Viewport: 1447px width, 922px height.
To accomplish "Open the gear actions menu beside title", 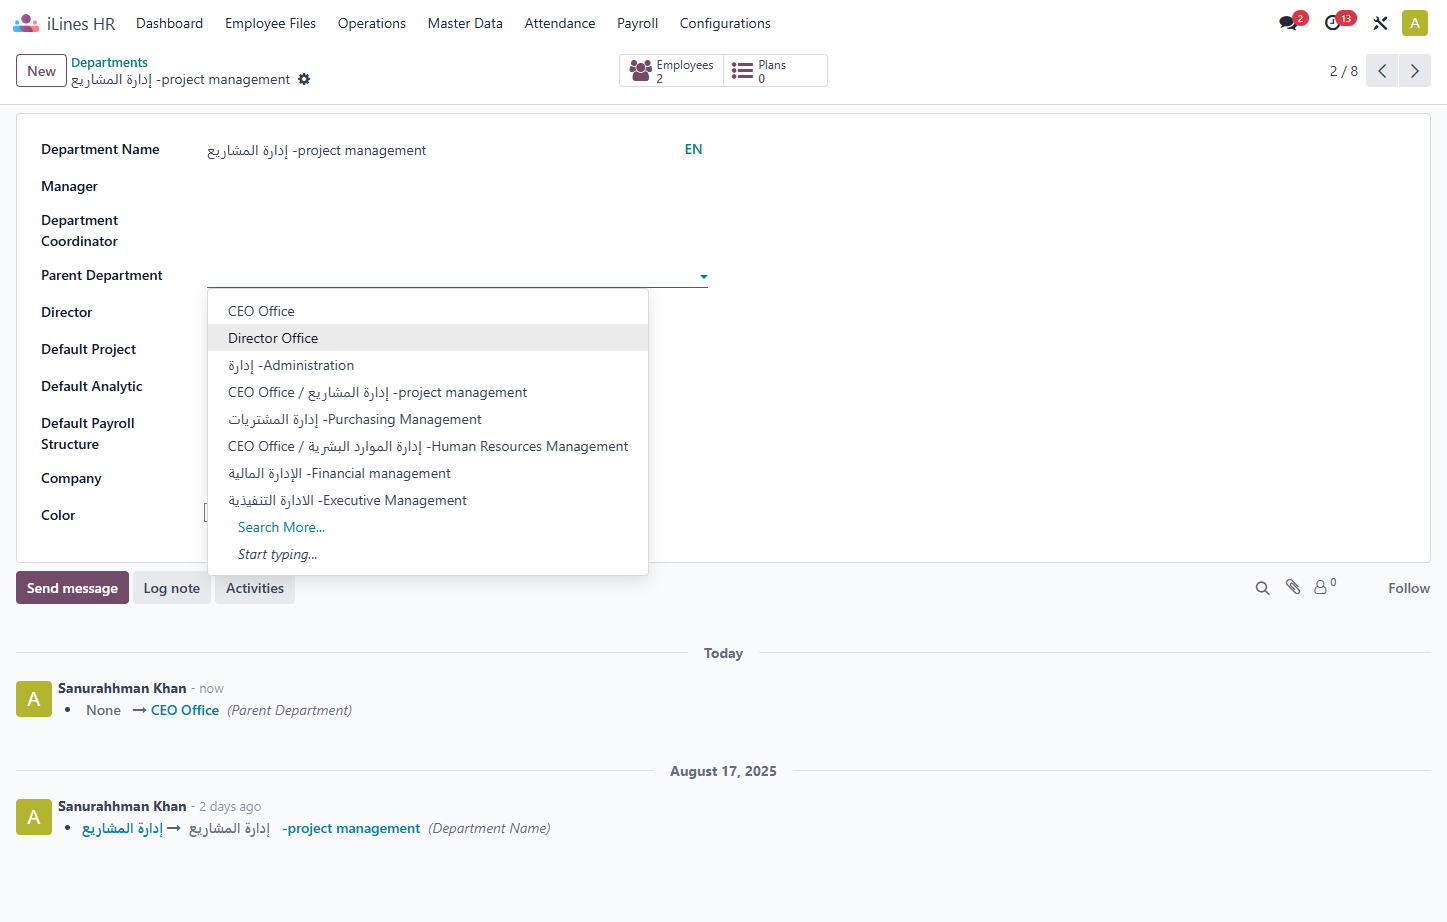I will [x=304, y=79].
